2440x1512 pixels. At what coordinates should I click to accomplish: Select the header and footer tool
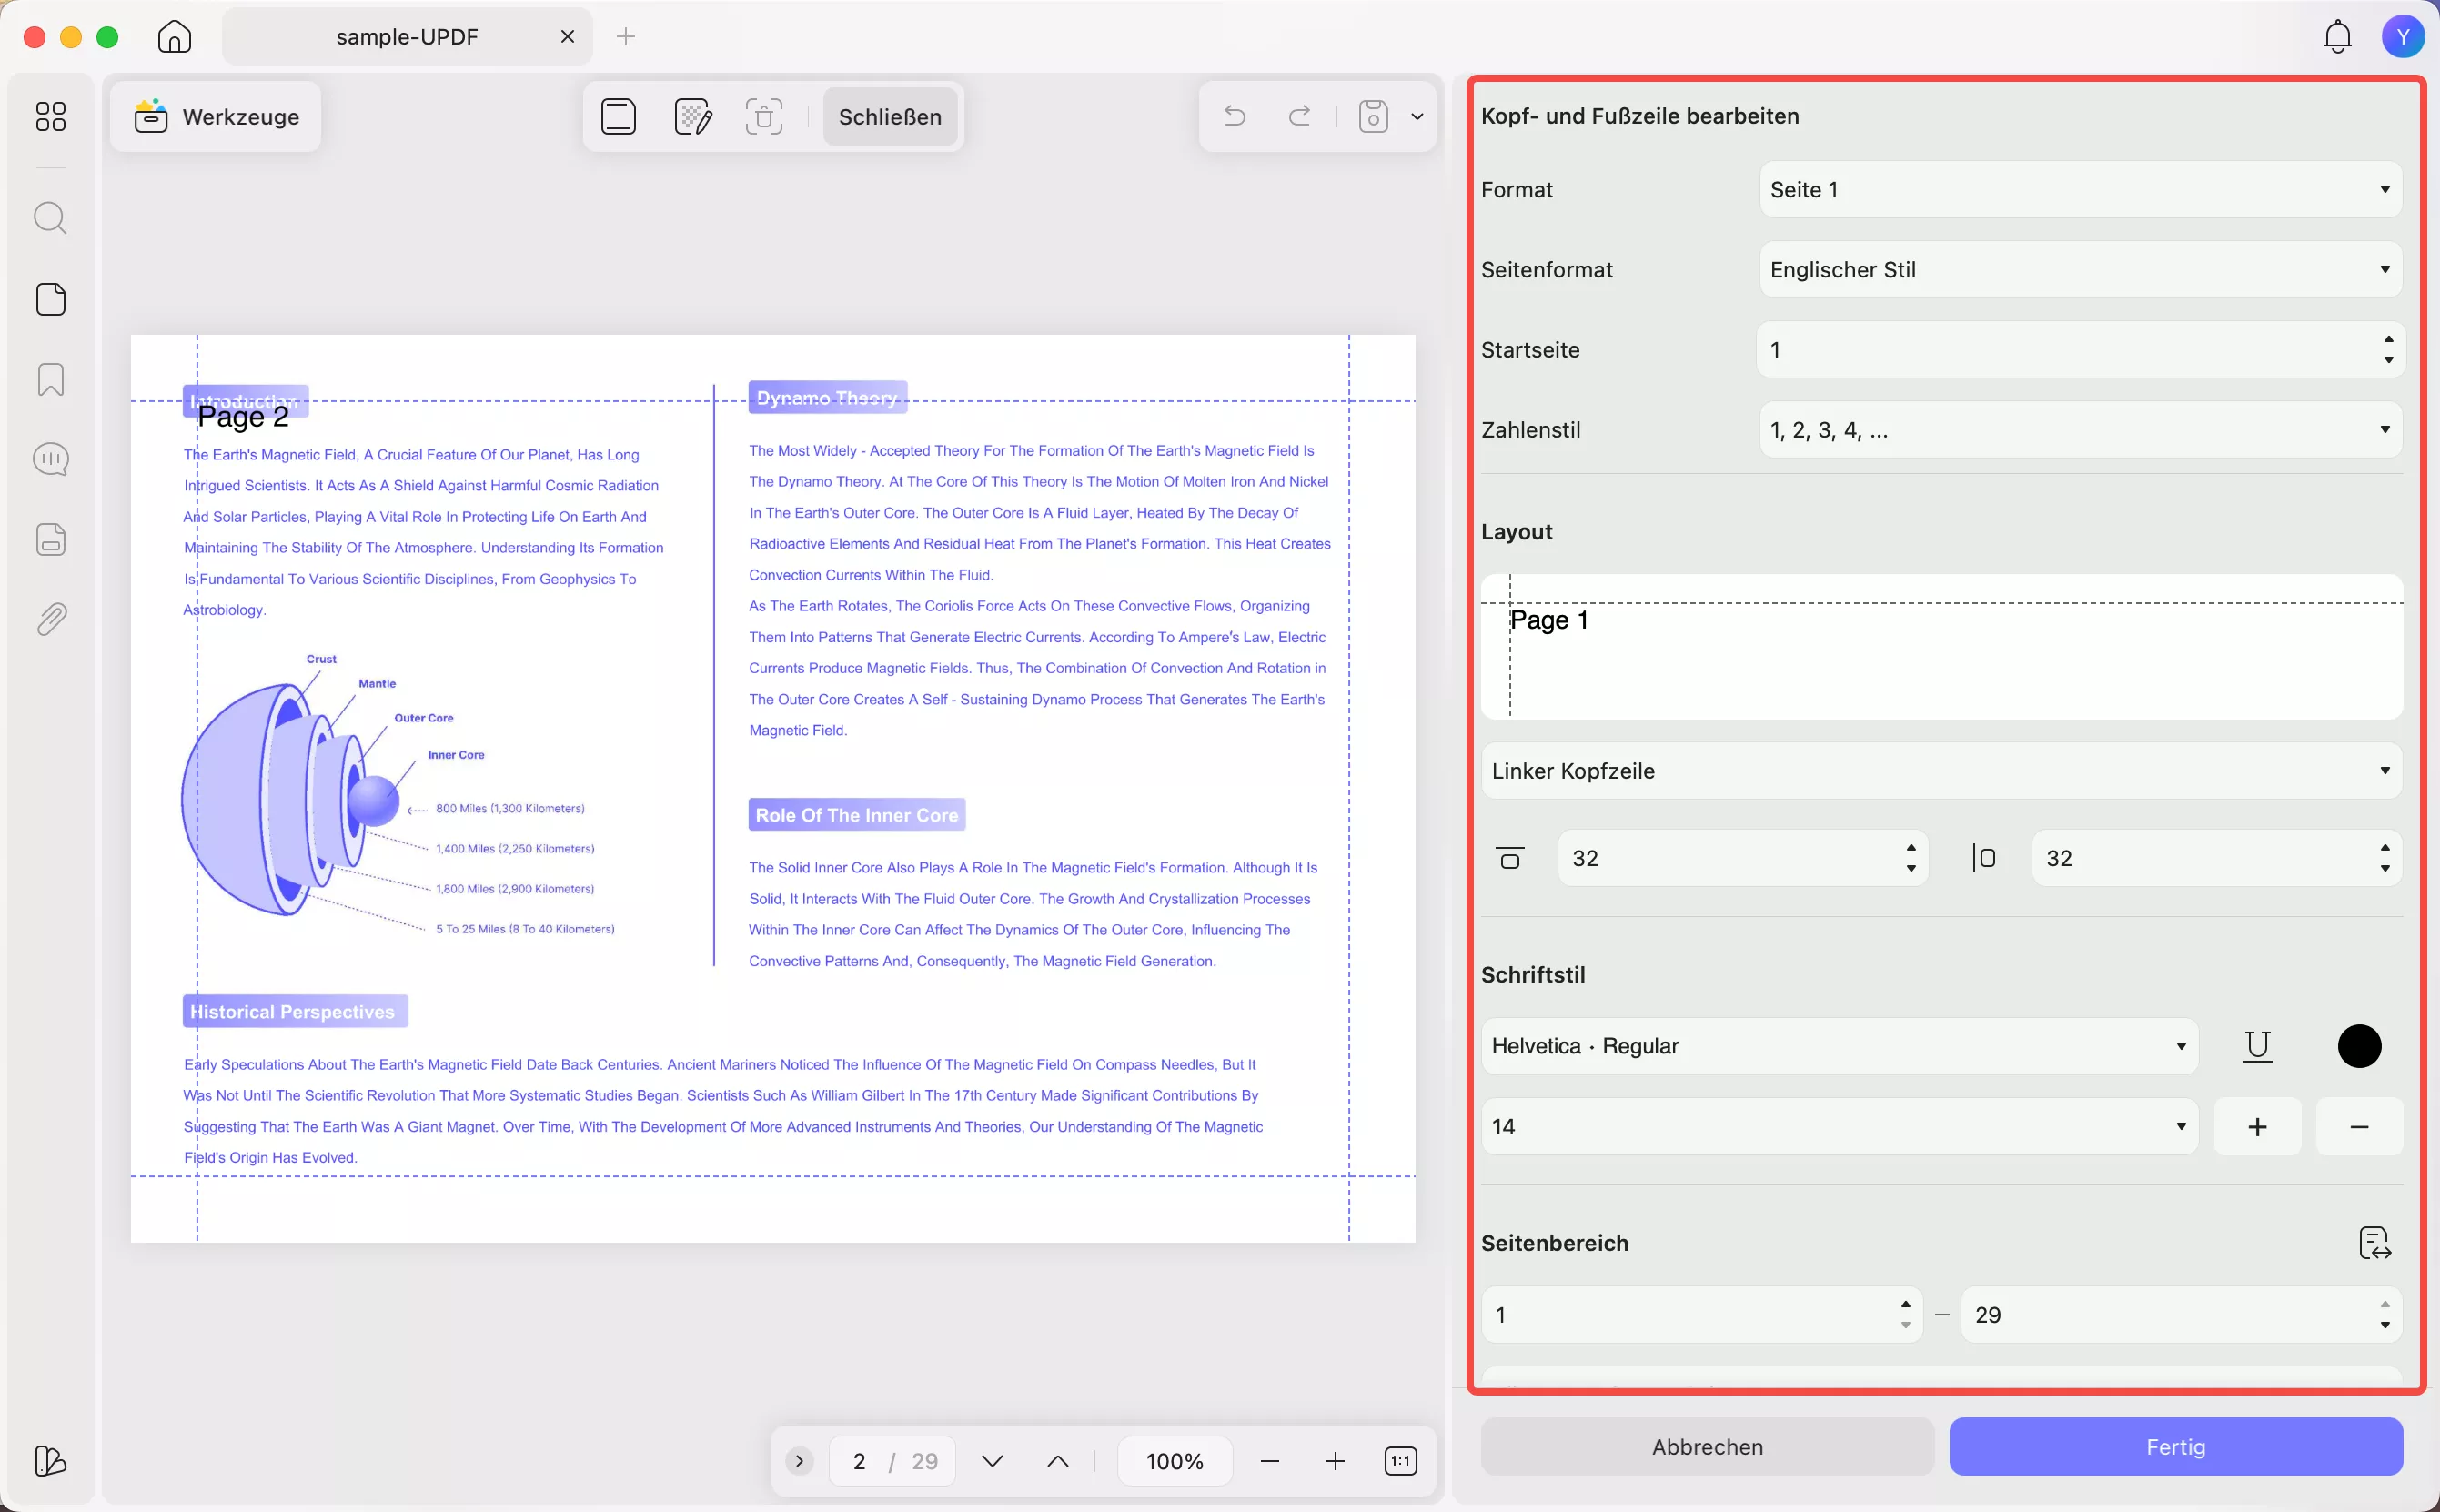[618, 116]
